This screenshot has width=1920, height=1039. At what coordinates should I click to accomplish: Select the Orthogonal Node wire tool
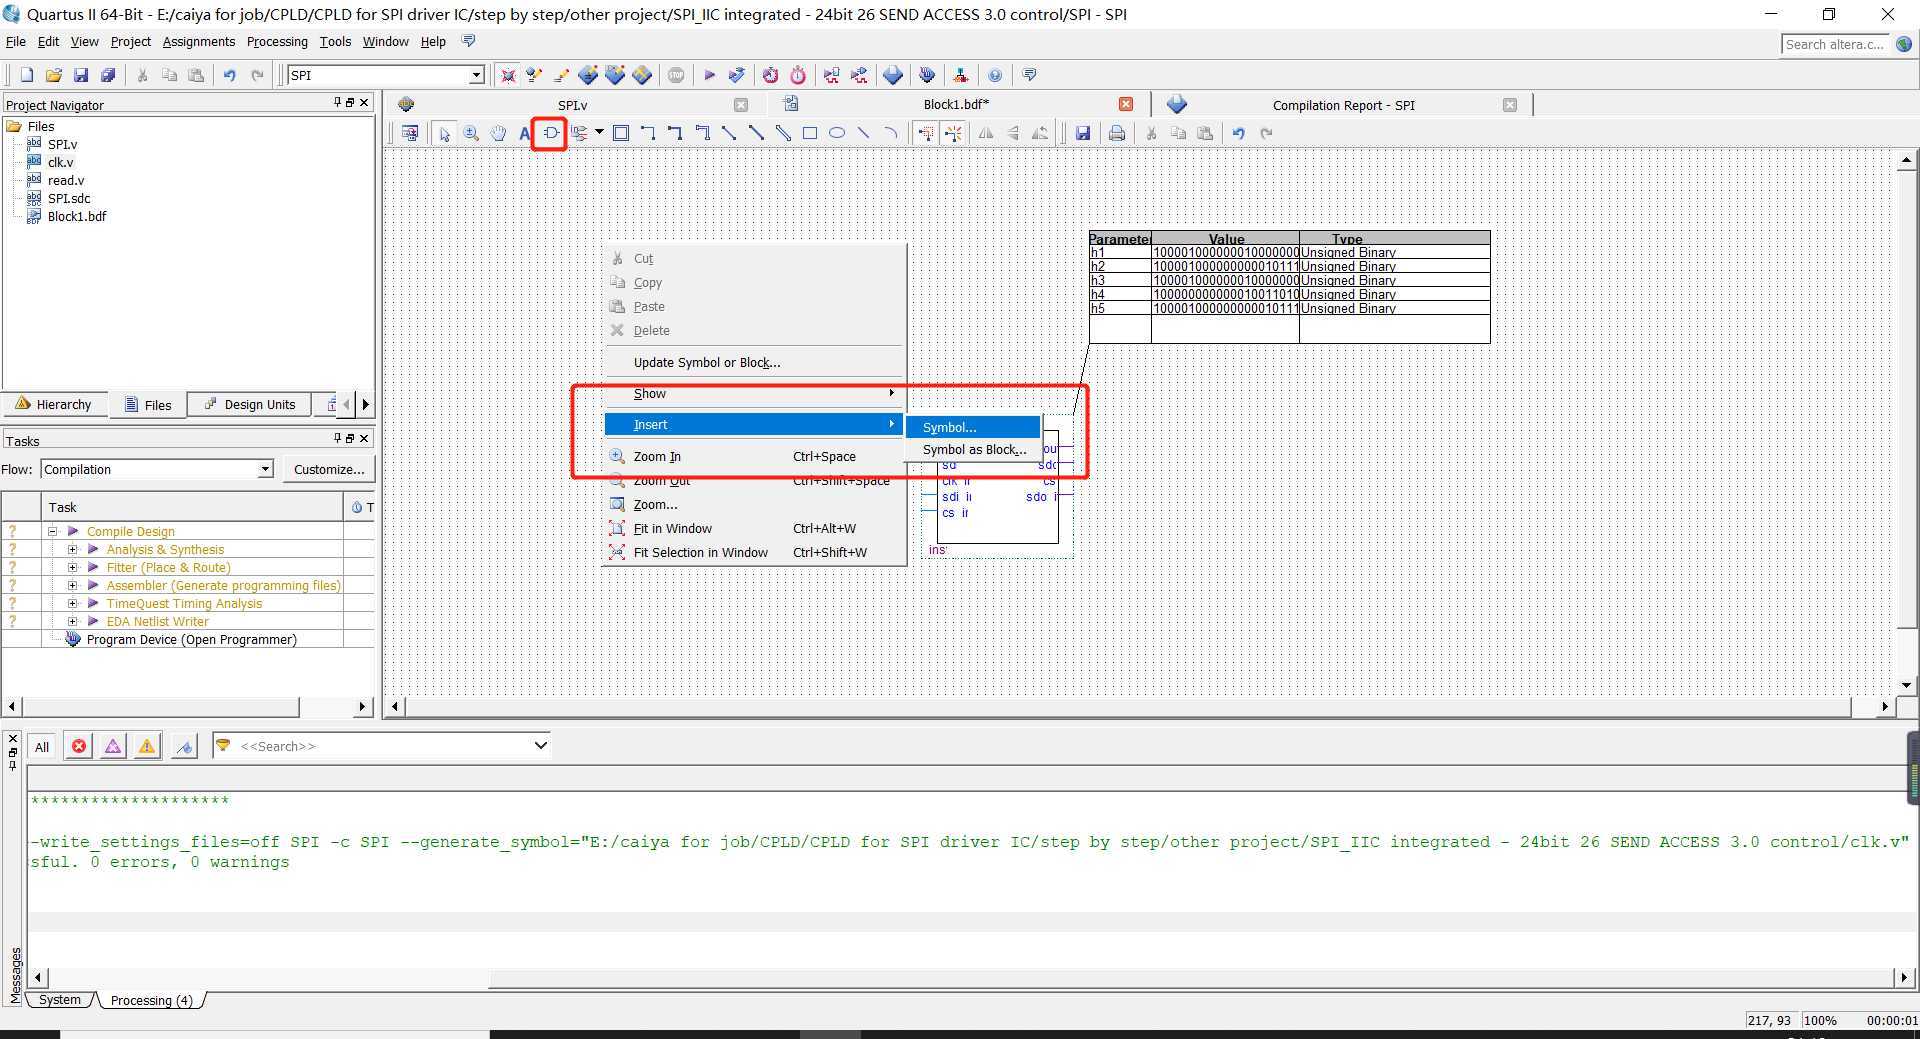[648, 133]
